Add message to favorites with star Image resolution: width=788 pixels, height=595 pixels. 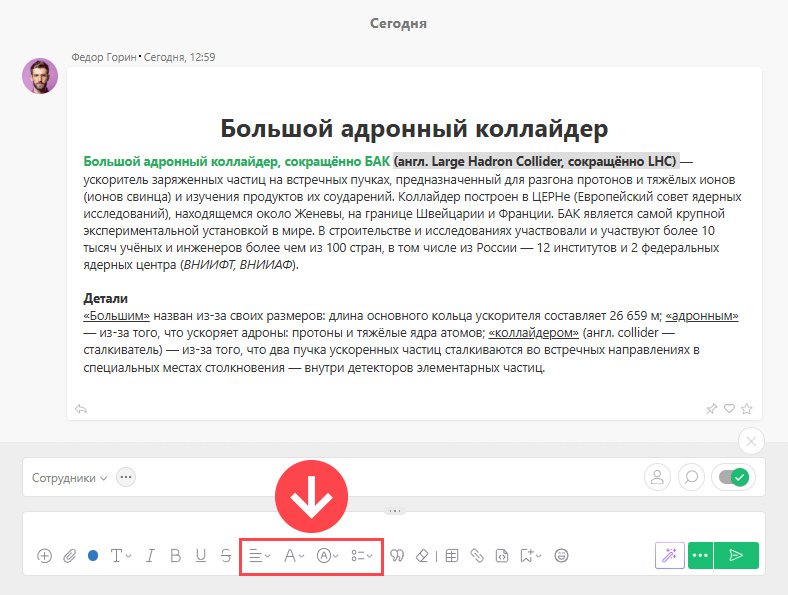pyautogui.click(x=747, y=409)
